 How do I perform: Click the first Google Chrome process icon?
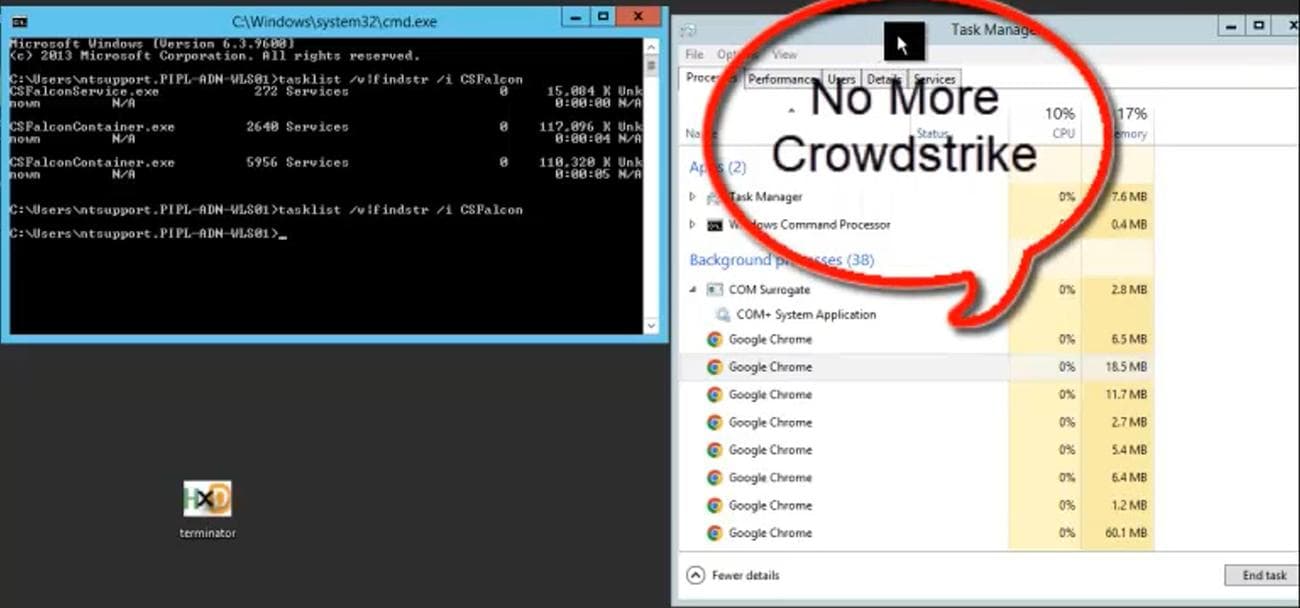714,339
